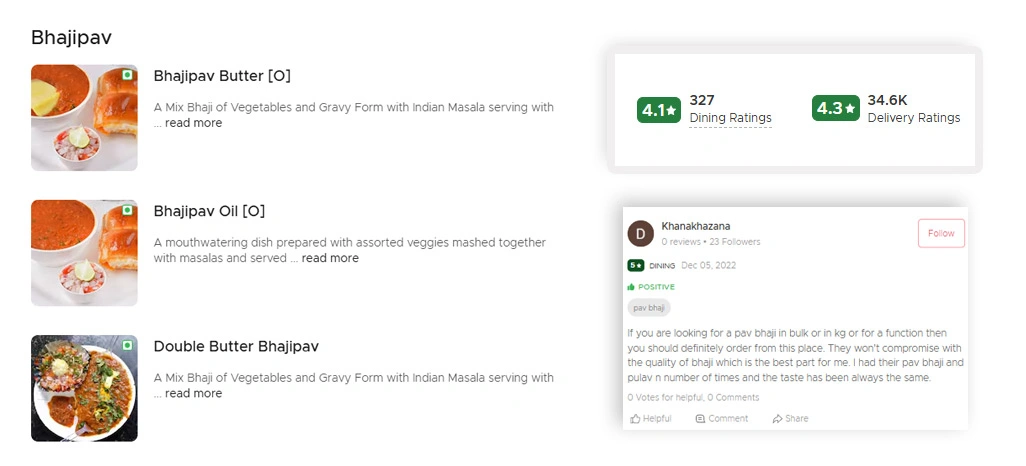Click the Comment speech bubble icon
Image resolution: width=1026 pixels, height=466 pixels.
point(700,419)
